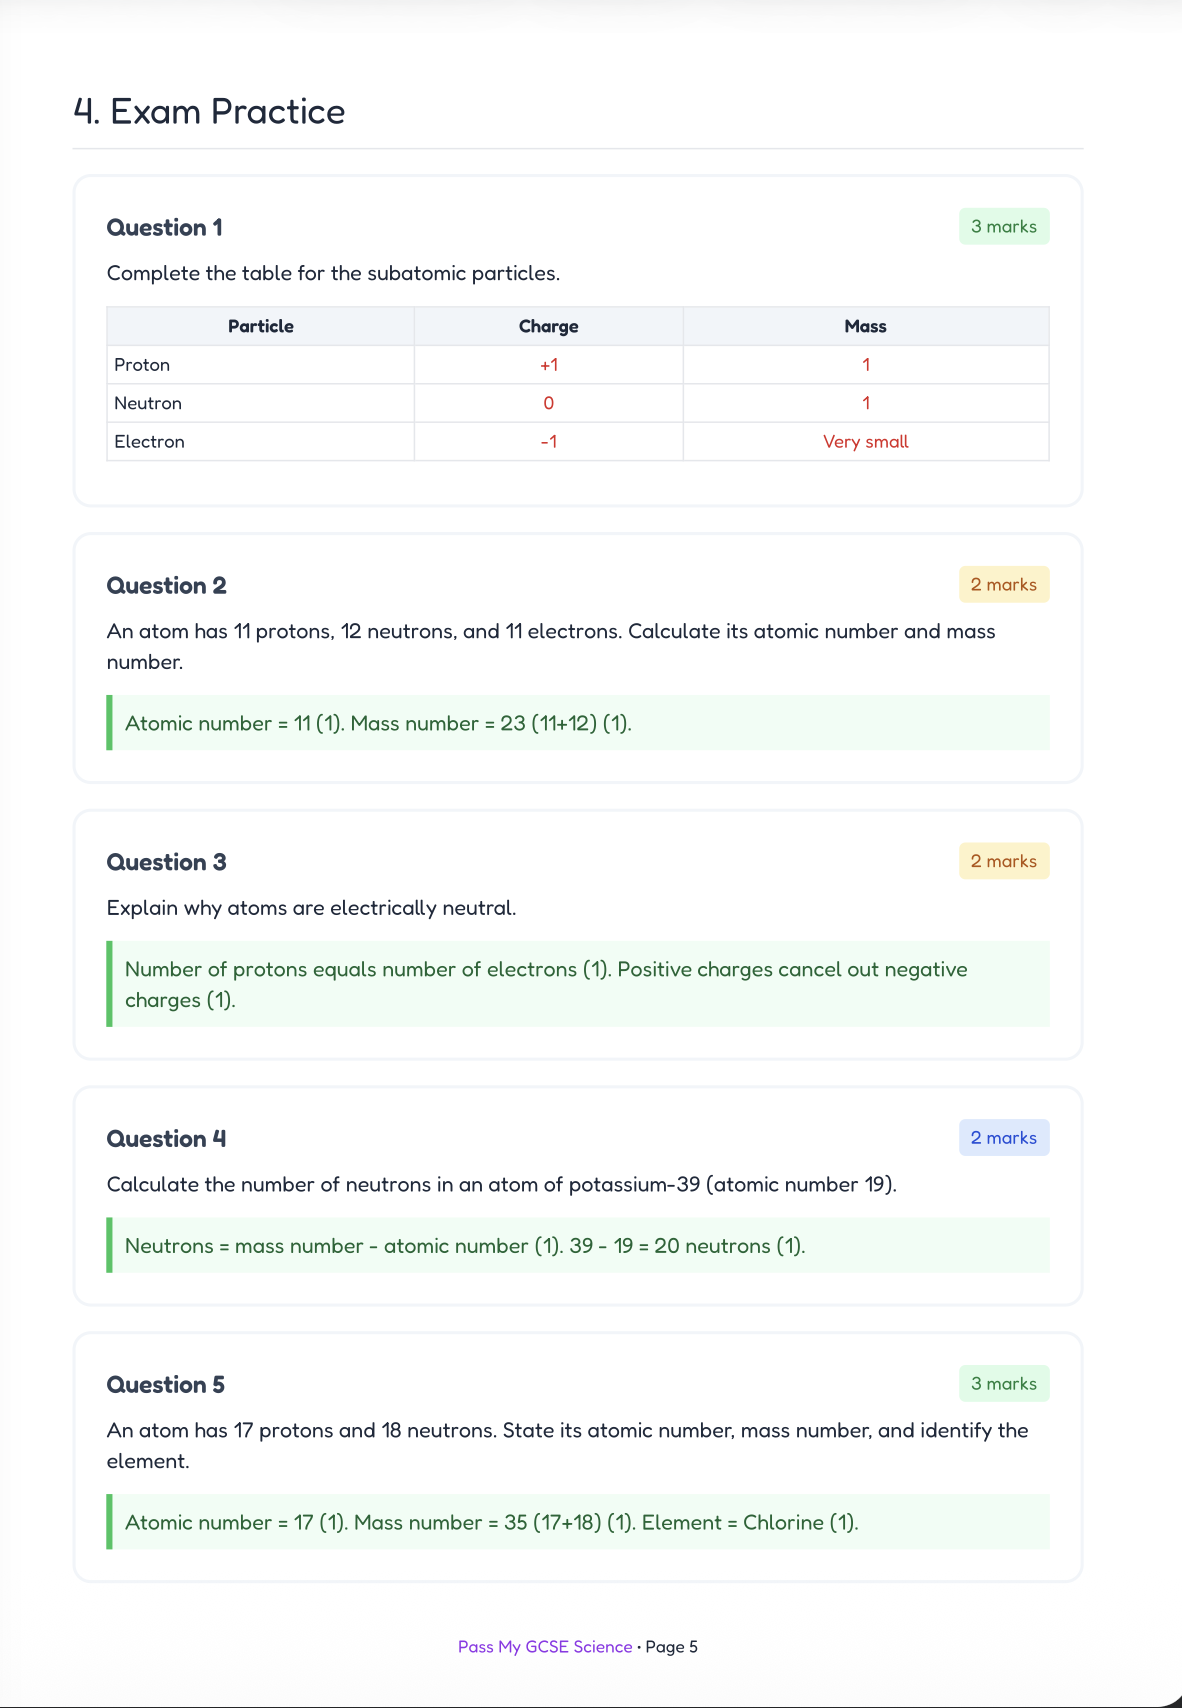Viewport: 1182px width, 1708px height.
Task: Click the Electron mass cell "Very small"
Action: click(x=865, y=442)
